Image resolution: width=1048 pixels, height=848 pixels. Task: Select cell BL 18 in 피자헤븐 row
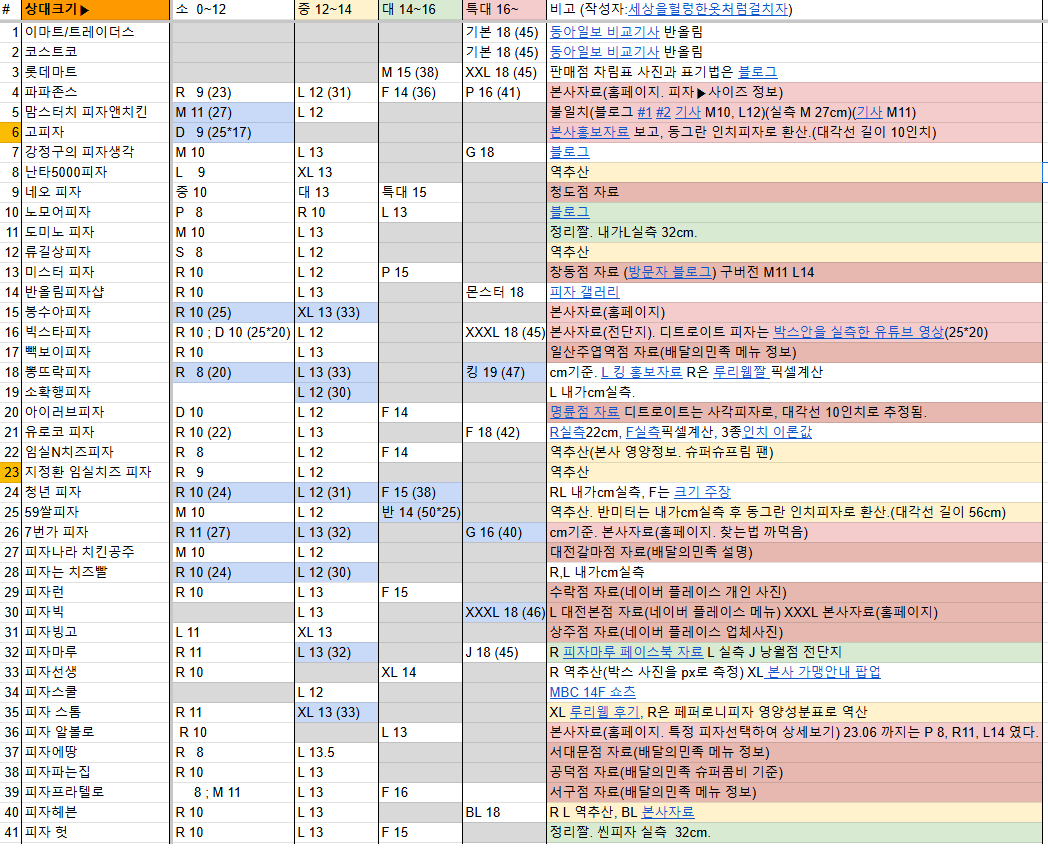pos(505,812)
